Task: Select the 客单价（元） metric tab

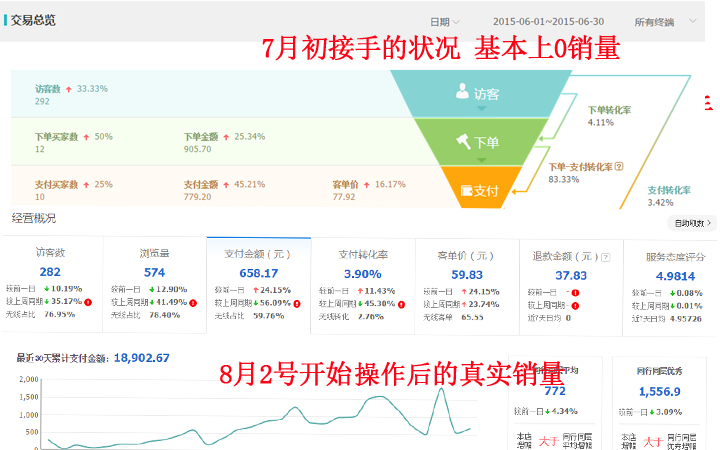Action: [466, 256]
